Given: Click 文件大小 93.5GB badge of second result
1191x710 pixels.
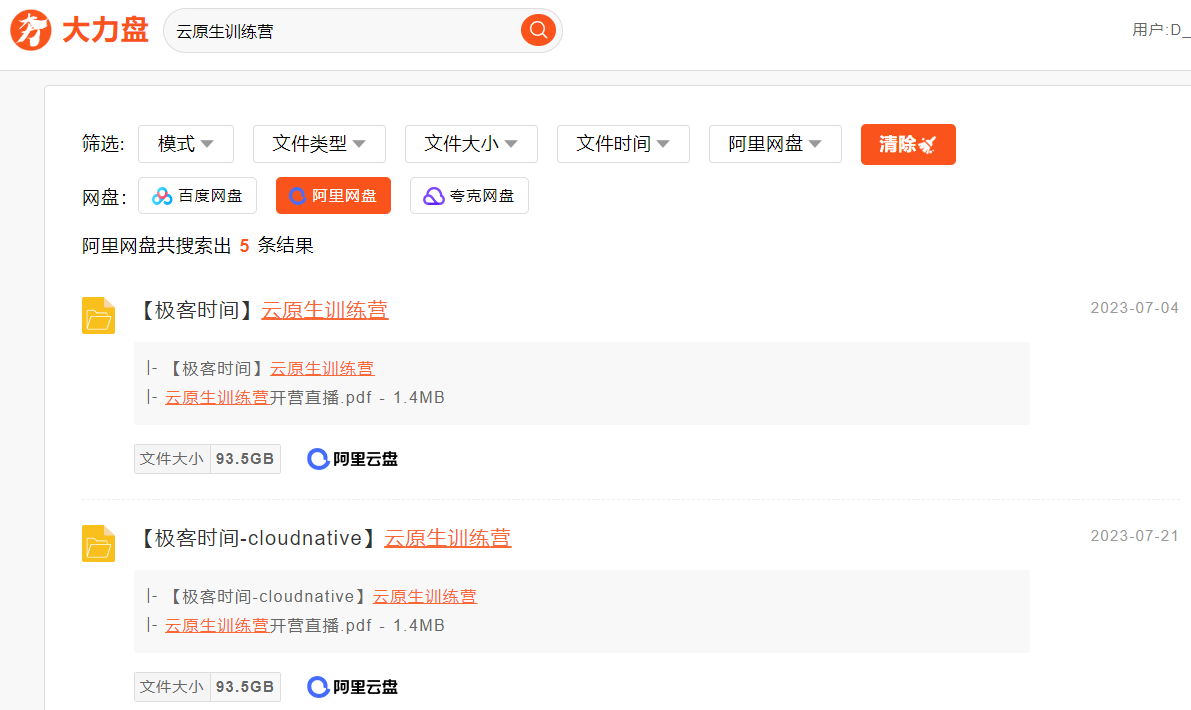Looking at the screenshot, I should pyautogui.click(x=207, y=686).
